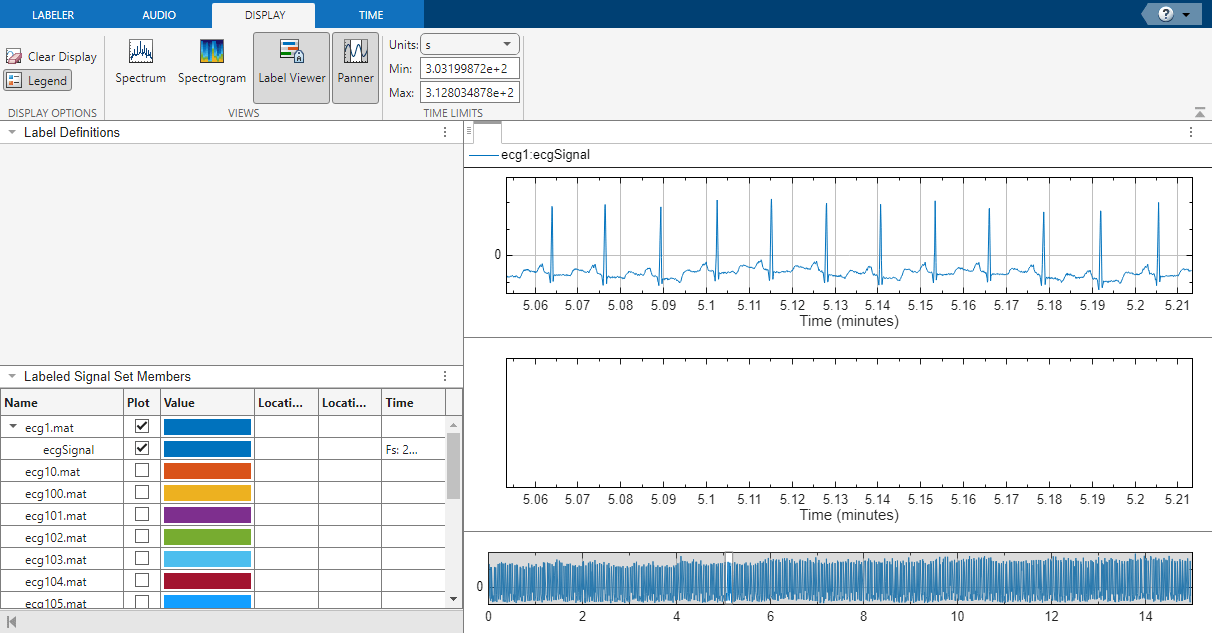Viewport: 1212px width, 633px height.
Task: Open the Units dropdown
Action: tap(469, 45)
